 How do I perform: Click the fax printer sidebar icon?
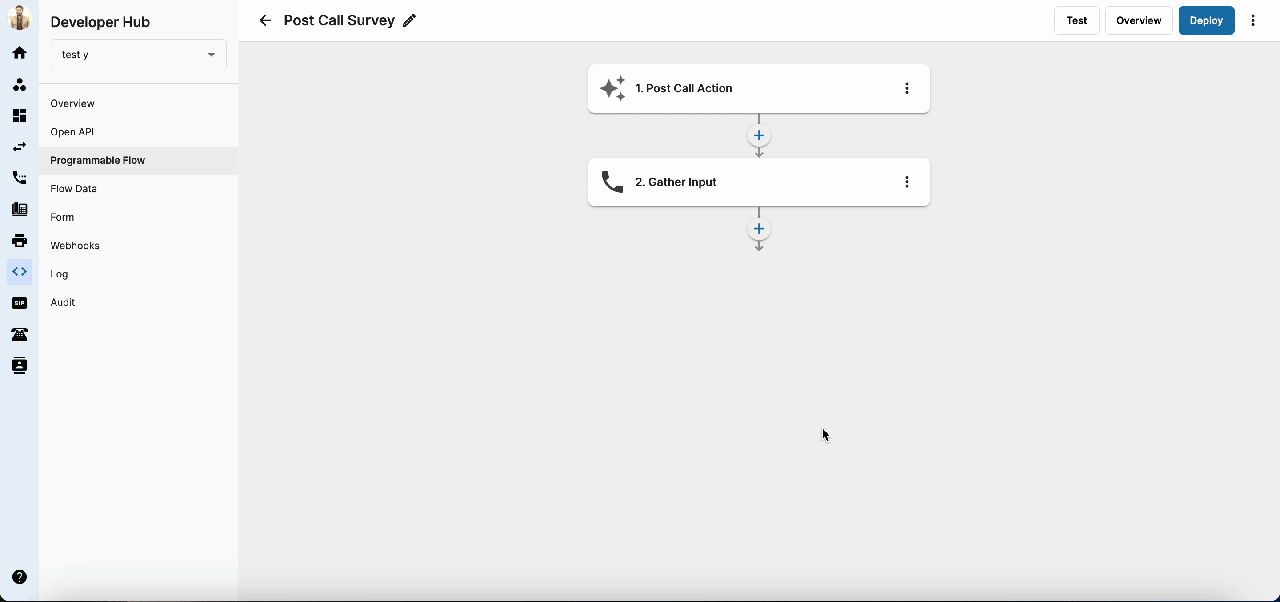pyautogui.click(x=19, y=240)
